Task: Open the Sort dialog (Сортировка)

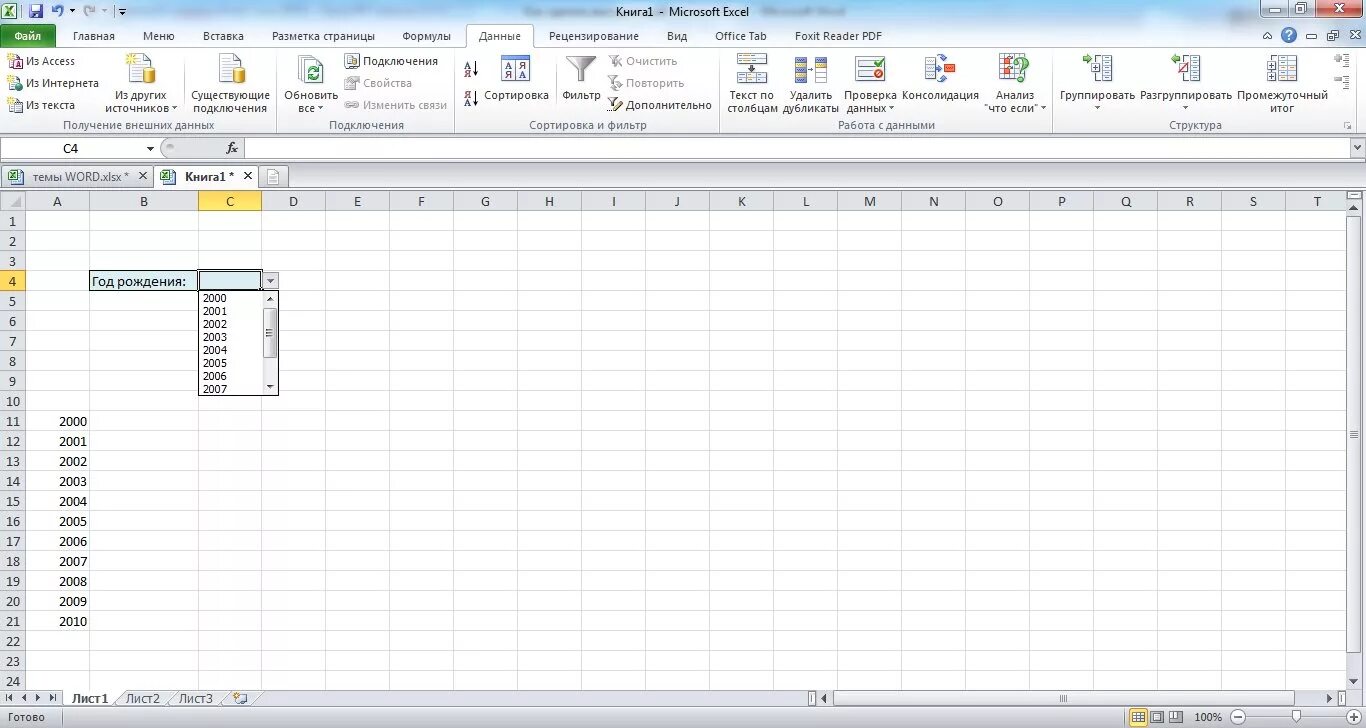Action: [516, 79]
